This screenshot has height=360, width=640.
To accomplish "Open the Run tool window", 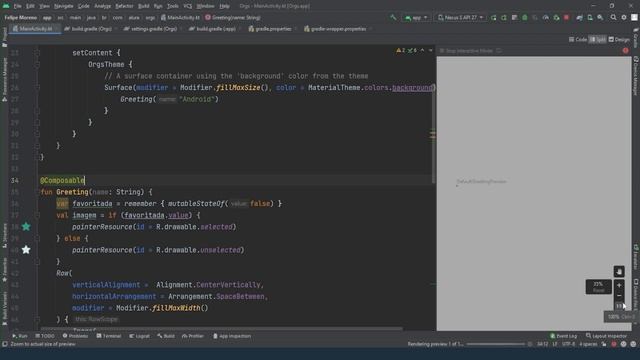I will [x=20, y=336].
